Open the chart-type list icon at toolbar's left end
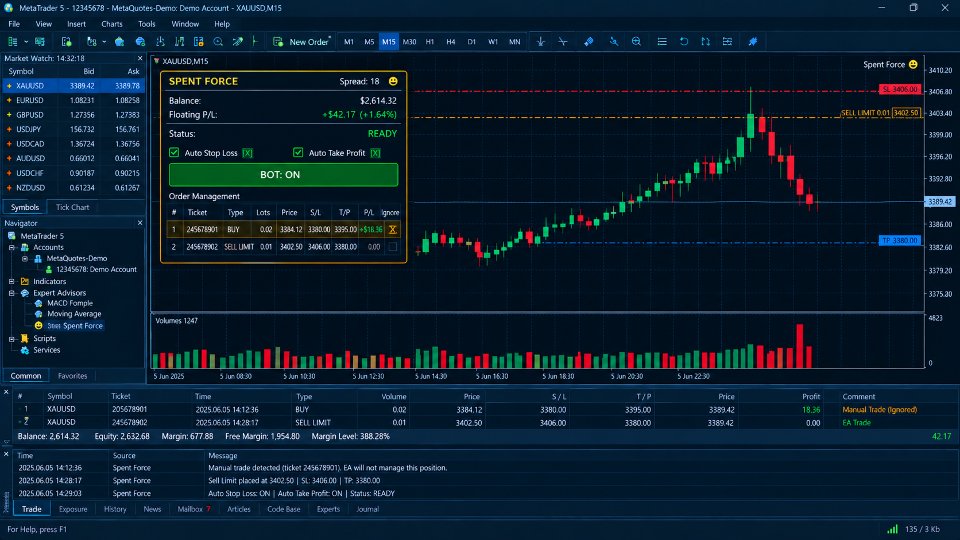Screen dimensions: 960x540 pos(12,42)
